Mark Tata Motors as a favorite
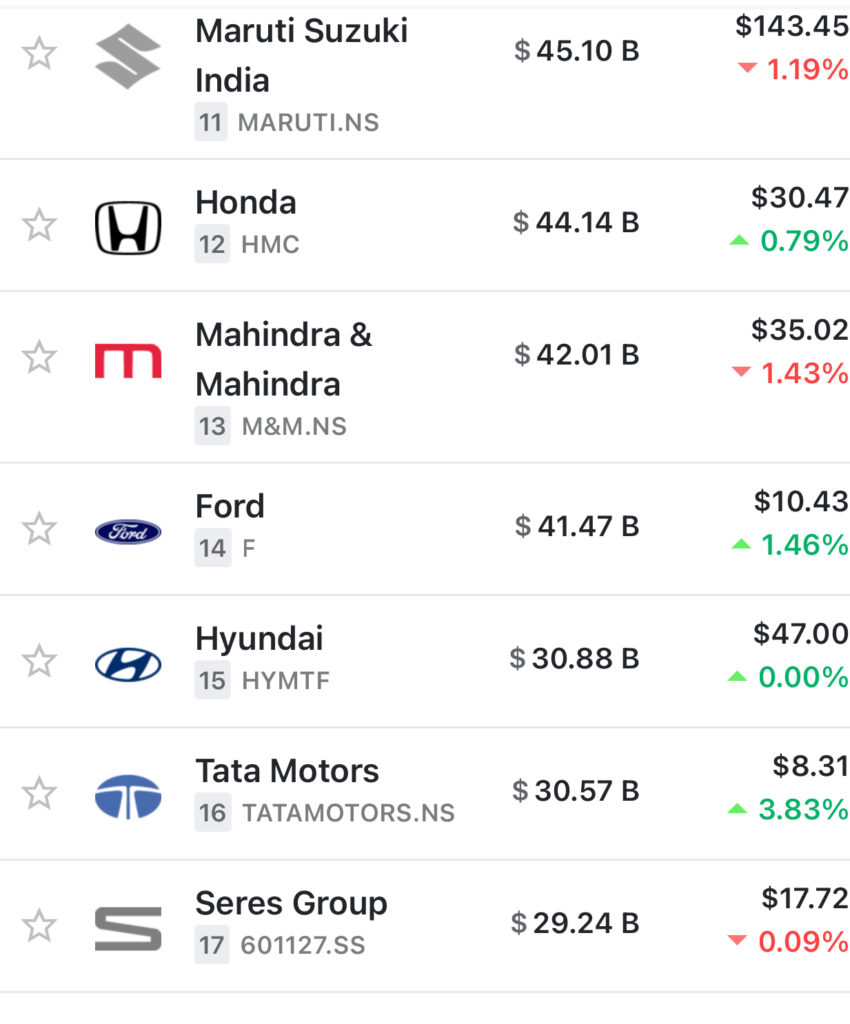 tap(39, 793)
